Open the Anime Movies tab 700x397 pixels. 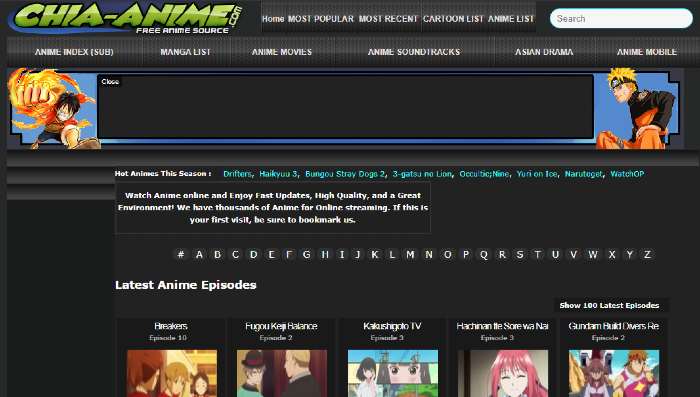click(x=282, y=52)
